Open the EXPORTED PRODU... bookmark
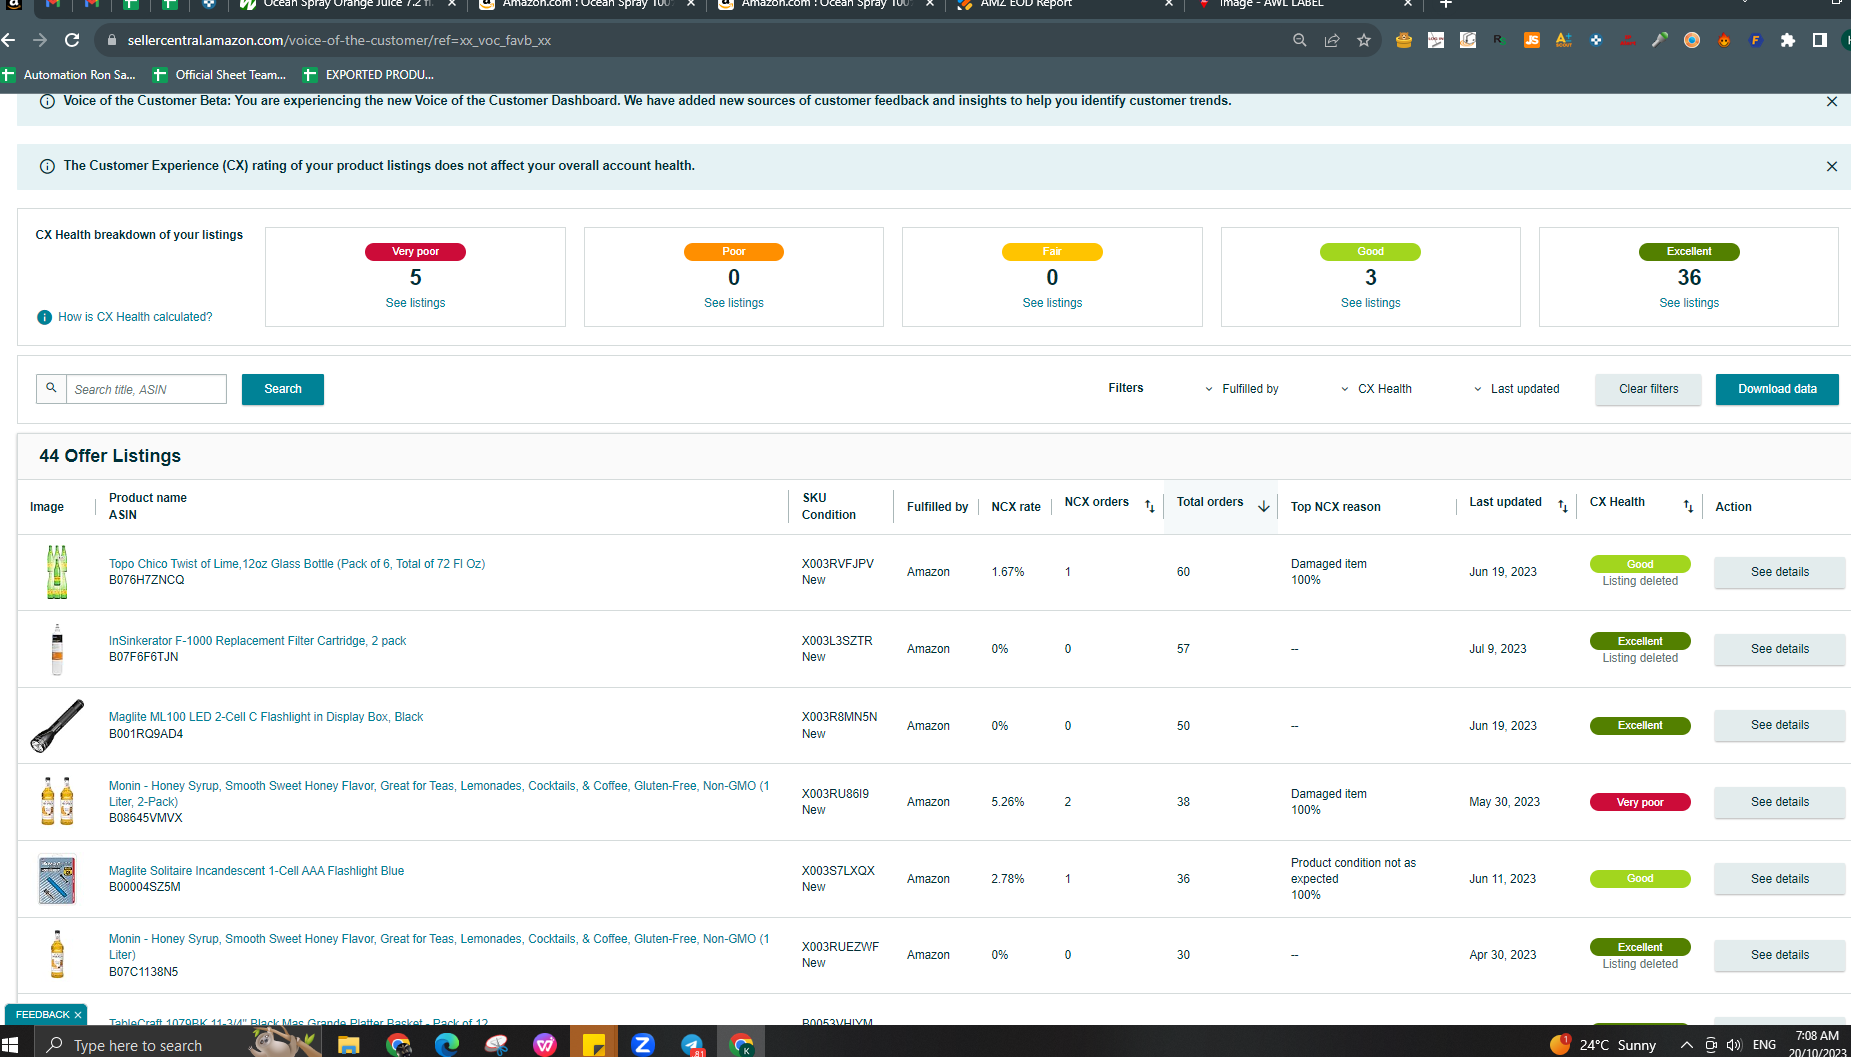Viewport: 1851px width, 1057px height. tap(368, 75)
